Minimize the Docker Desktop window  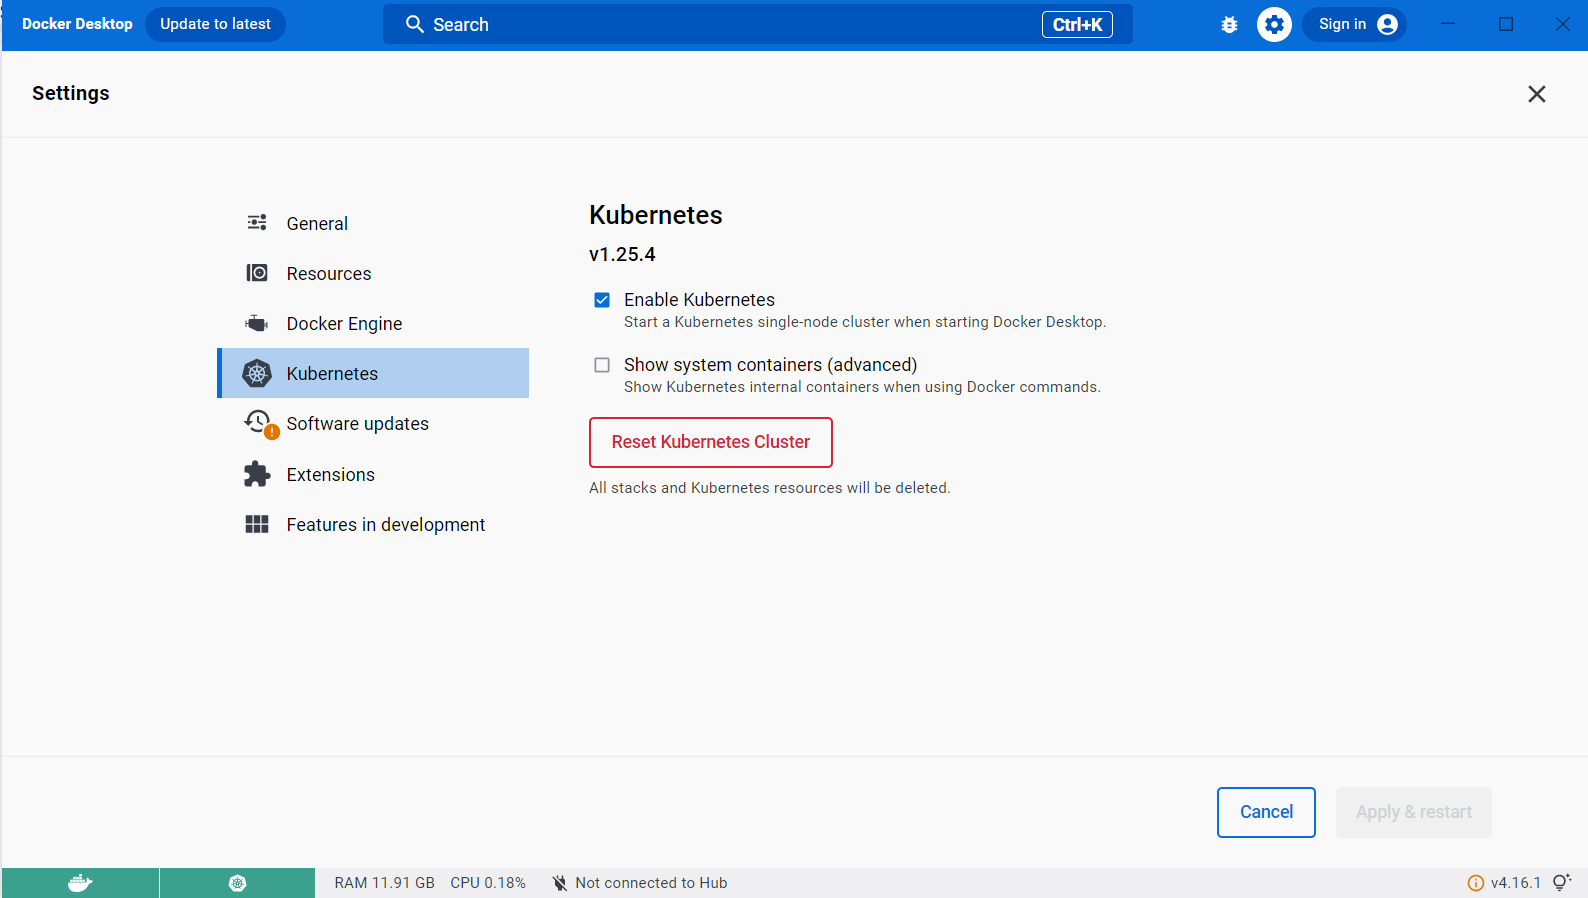point(1448,24)
